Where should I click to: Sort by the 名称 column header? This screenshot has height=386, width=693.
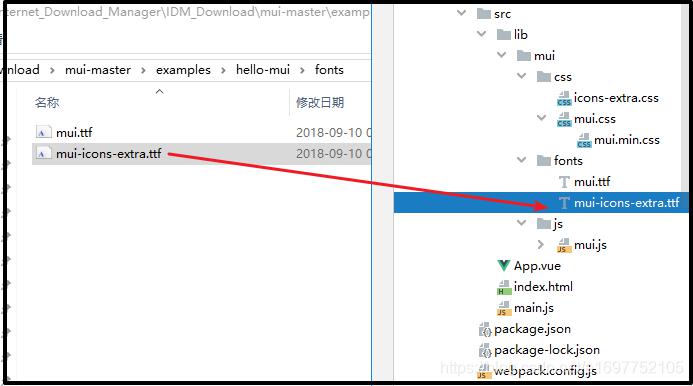pos(47,103)
